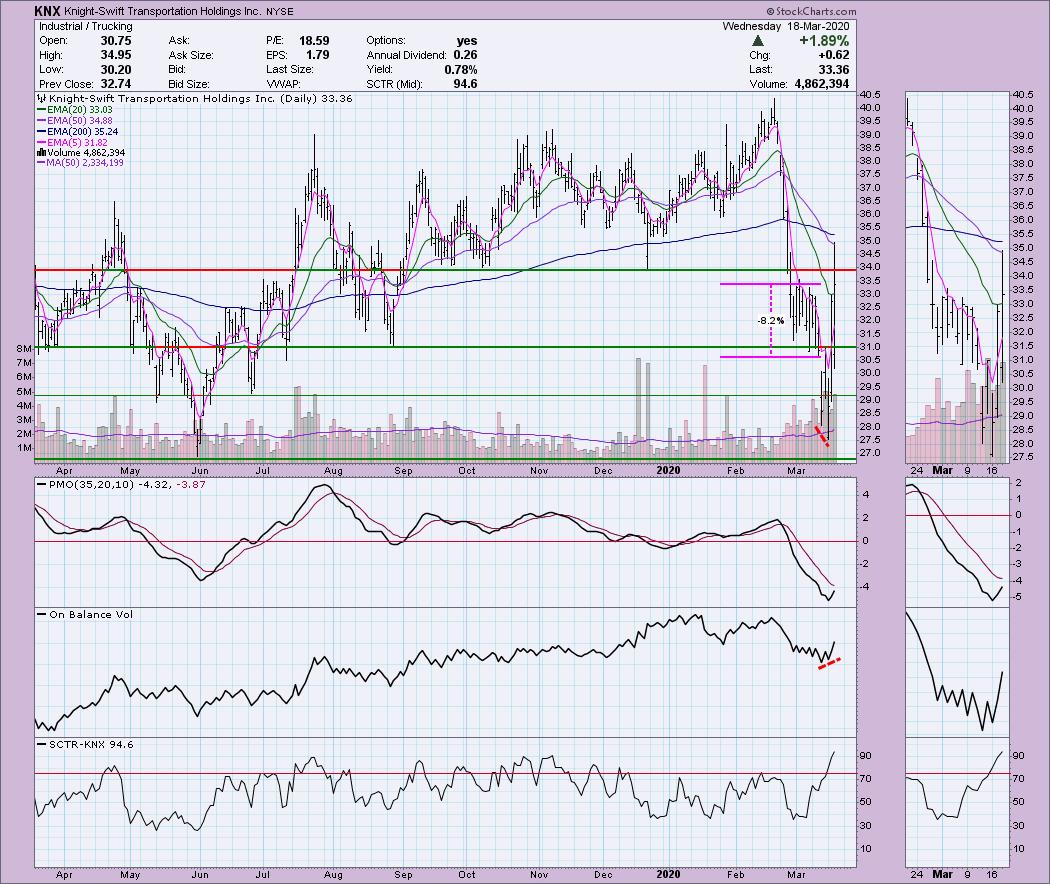The image size is (1050, 884).
Task: Click the Open value 30.75
Action: pyautogui.click(x=116, y=40)
